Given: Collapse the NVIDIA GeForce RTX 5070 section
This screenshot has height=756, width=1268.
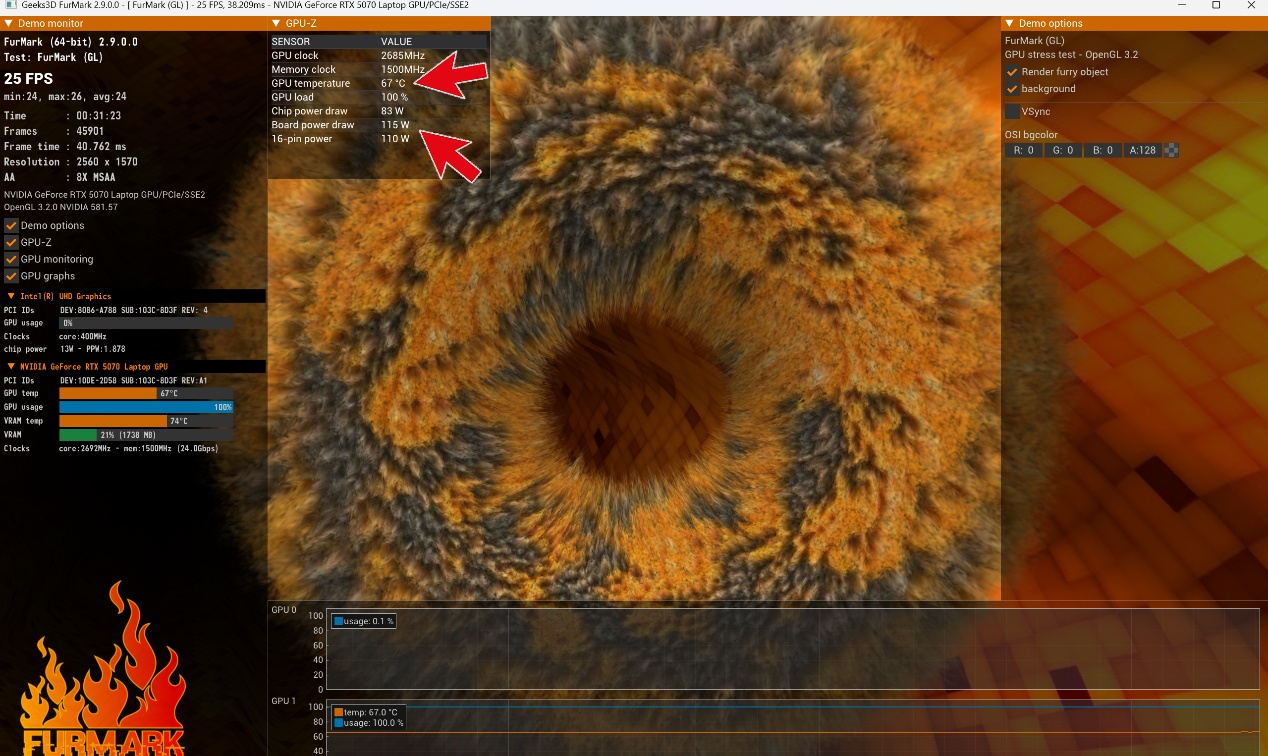Looking at the screenshot, I should [x=11, y=367].
